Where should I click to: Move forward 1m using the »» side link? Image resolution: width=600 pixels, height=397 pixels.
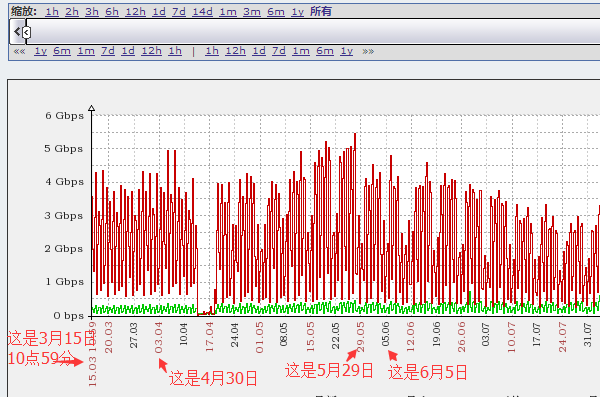(301, 51)
